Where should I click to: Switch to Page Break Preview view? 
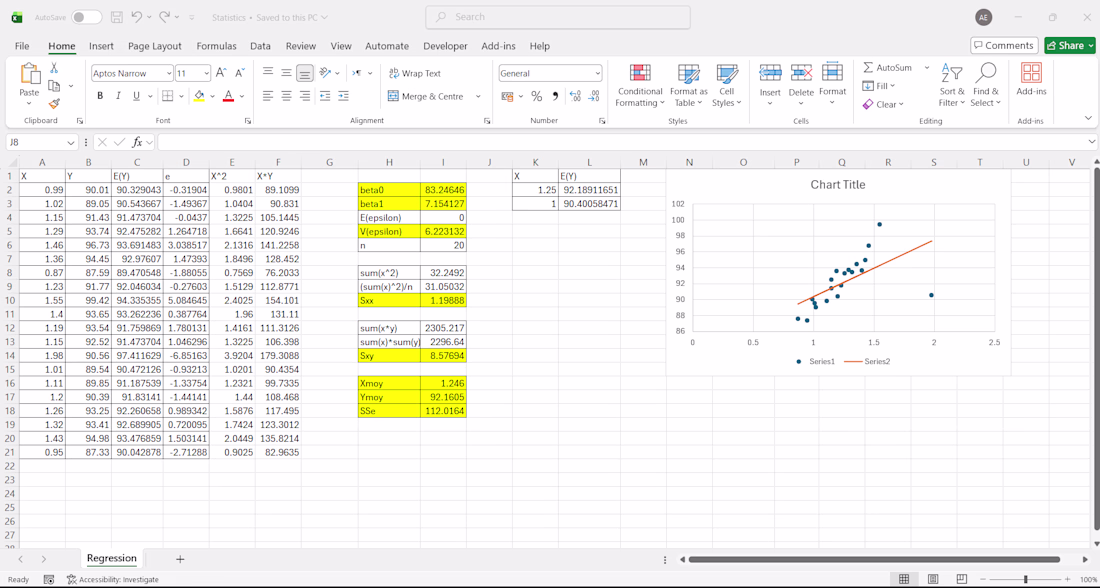pyautogui.click(x=963, y=580)
